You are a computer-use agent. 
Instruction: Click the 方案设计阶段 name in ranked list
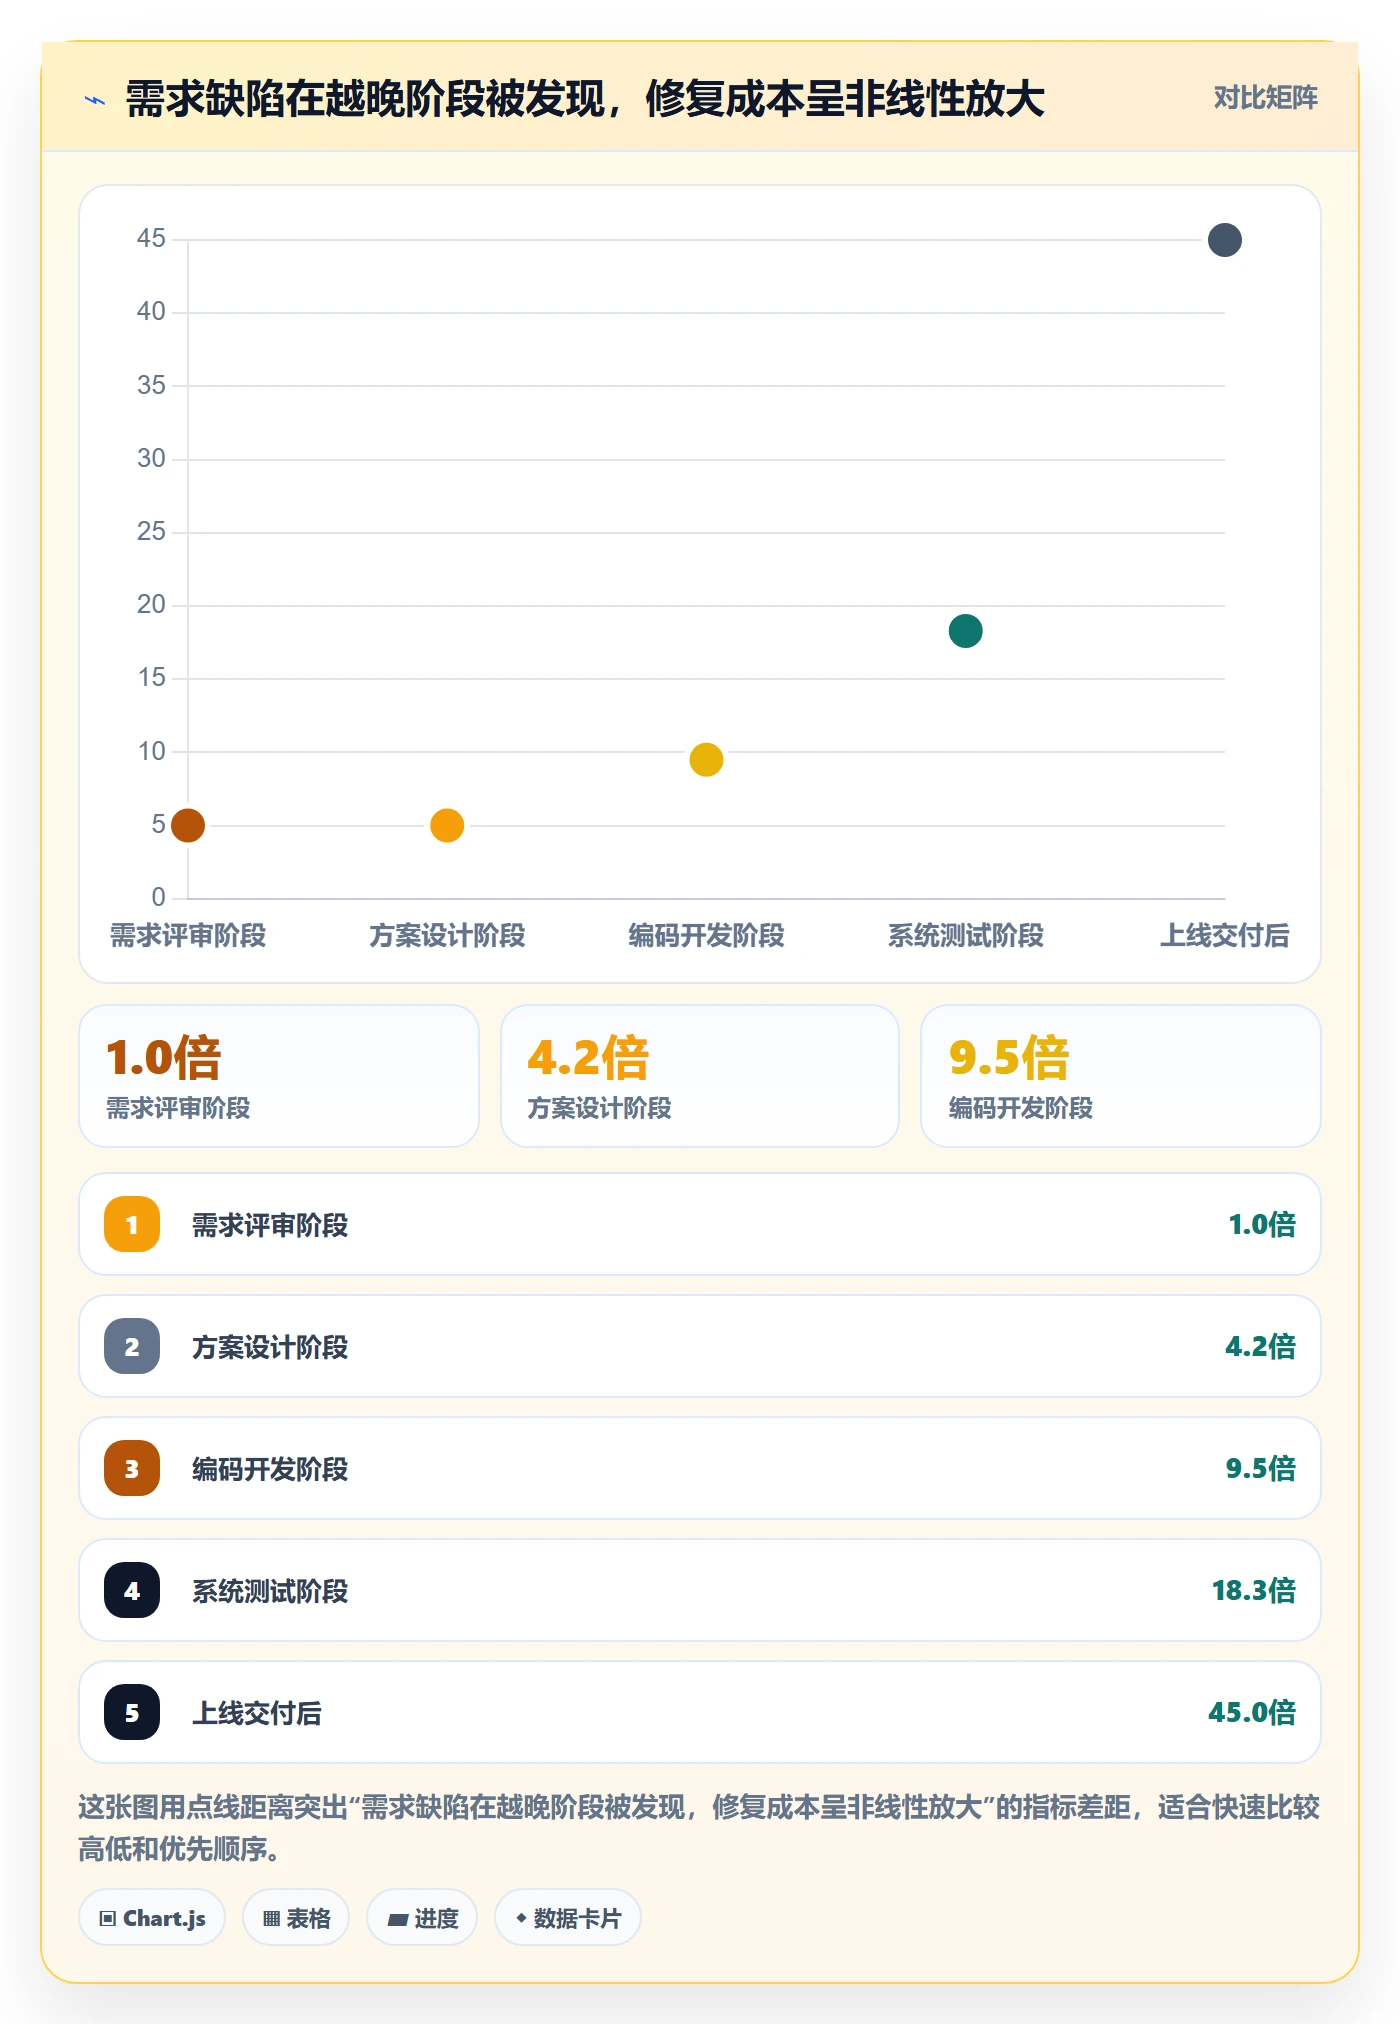(270, 1347)
